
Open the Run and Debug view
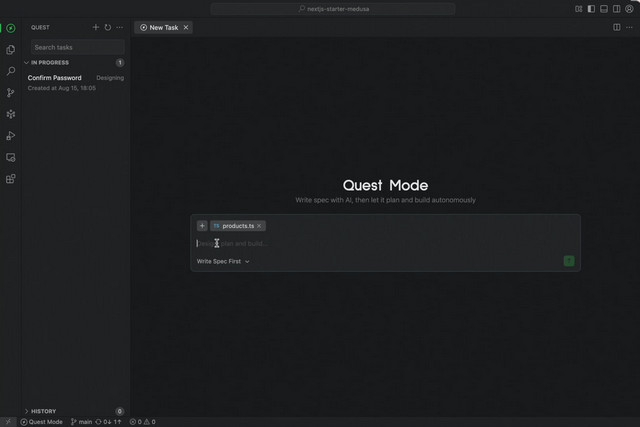(11, 136)
